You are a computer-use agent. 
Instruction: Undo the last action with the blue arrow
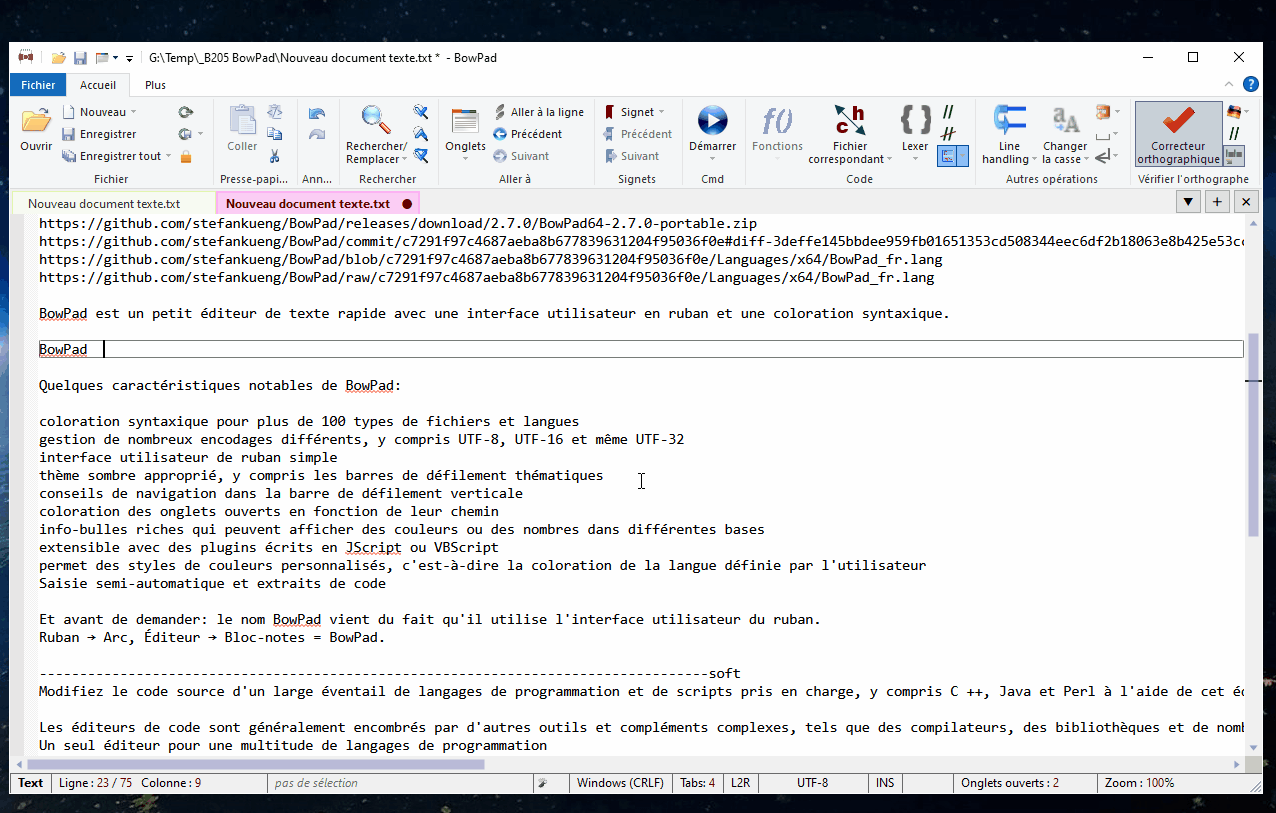(317, 113)
